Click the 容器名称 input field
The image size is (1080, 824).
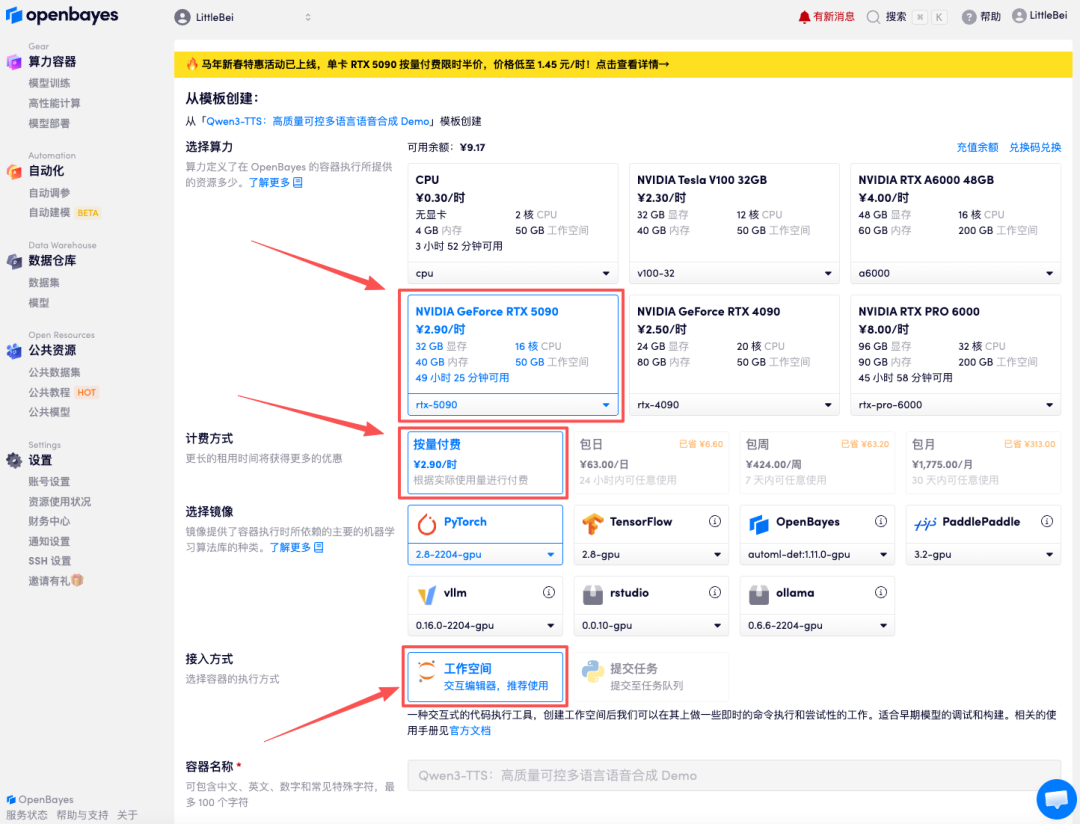(x=734, y=776)
